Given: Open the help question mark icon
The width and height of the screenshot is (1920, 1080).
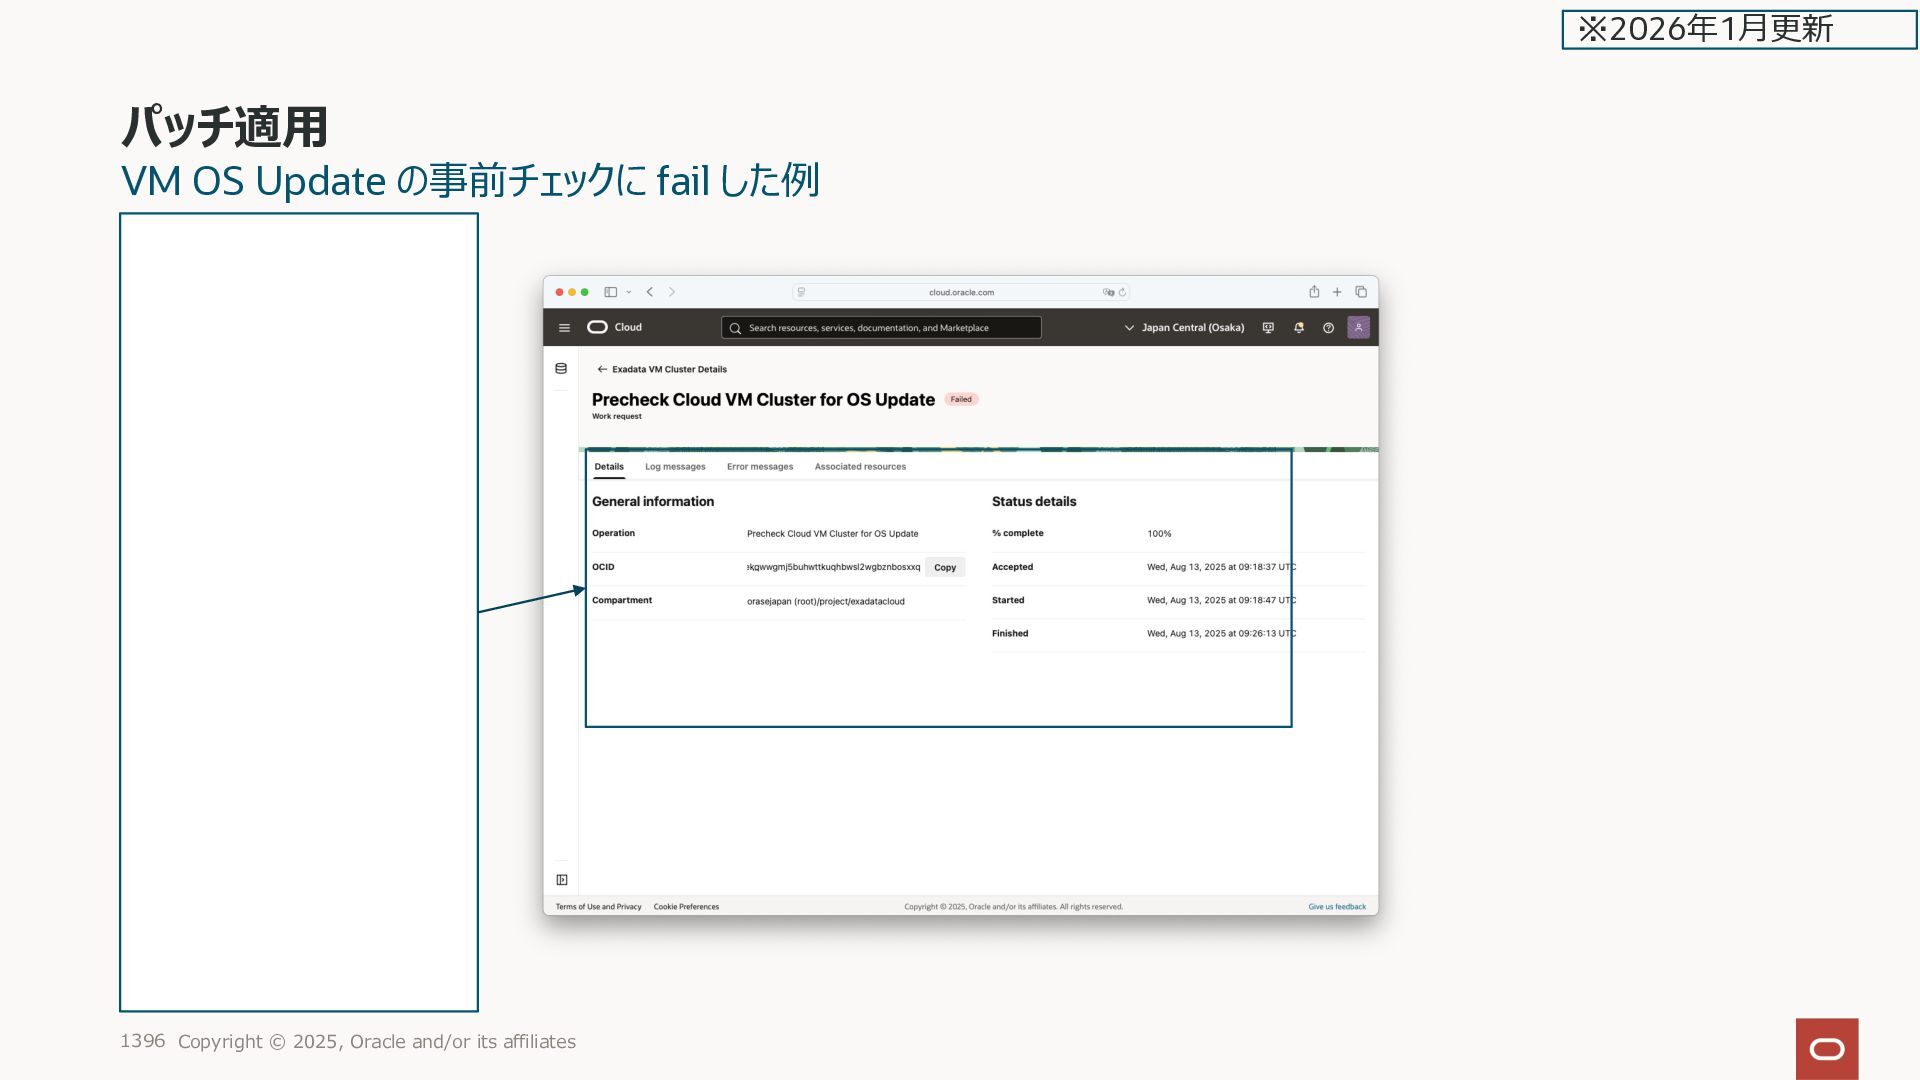Looking at the screenshot, I should tap(1328, 328).
